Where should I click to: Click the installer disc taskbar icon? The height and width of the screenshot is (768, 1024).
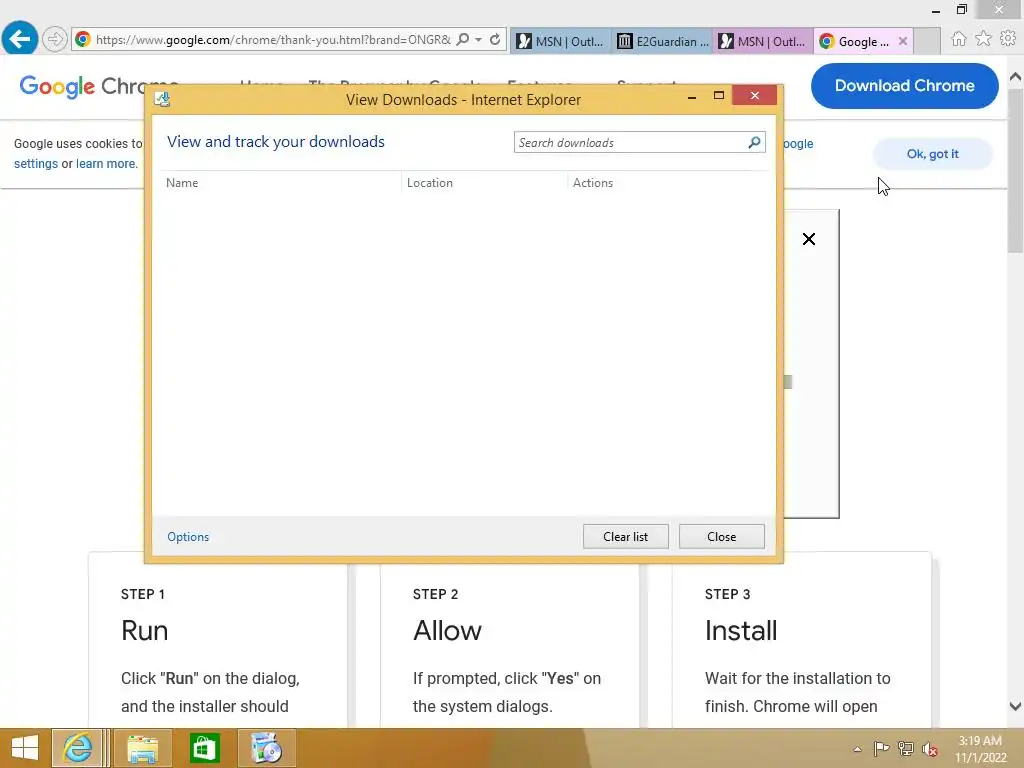[x=266, y=748]
